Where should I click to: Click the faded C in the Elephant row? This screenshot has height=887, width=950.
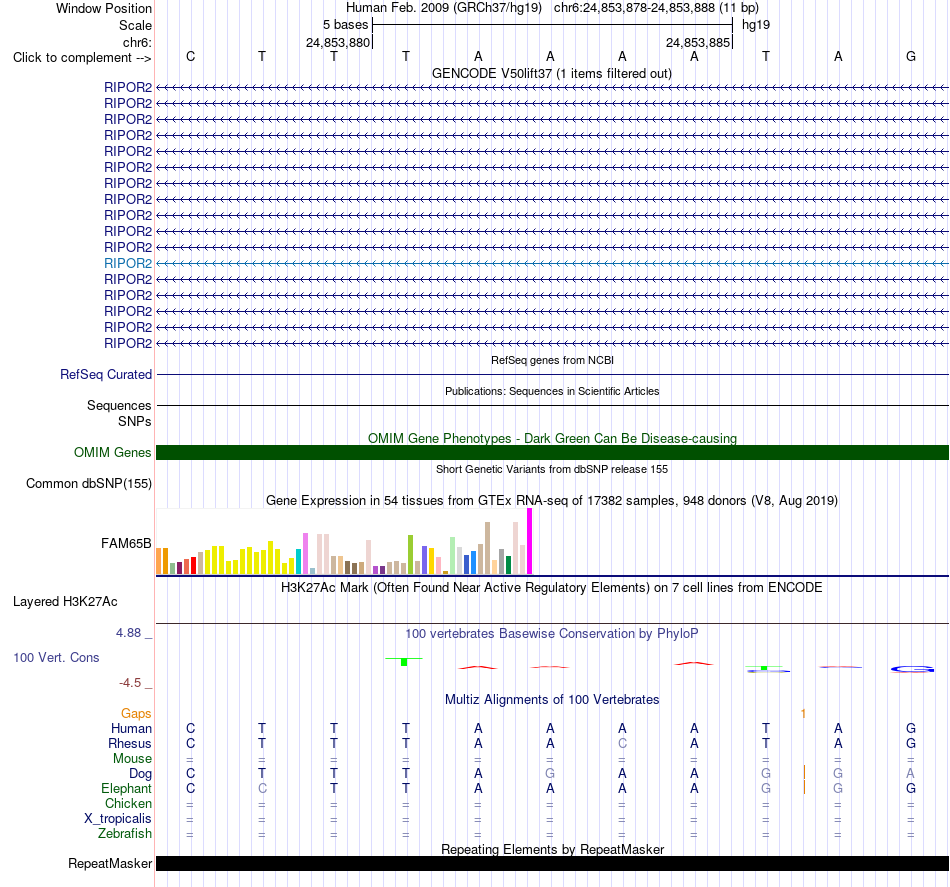coord(262,788)
